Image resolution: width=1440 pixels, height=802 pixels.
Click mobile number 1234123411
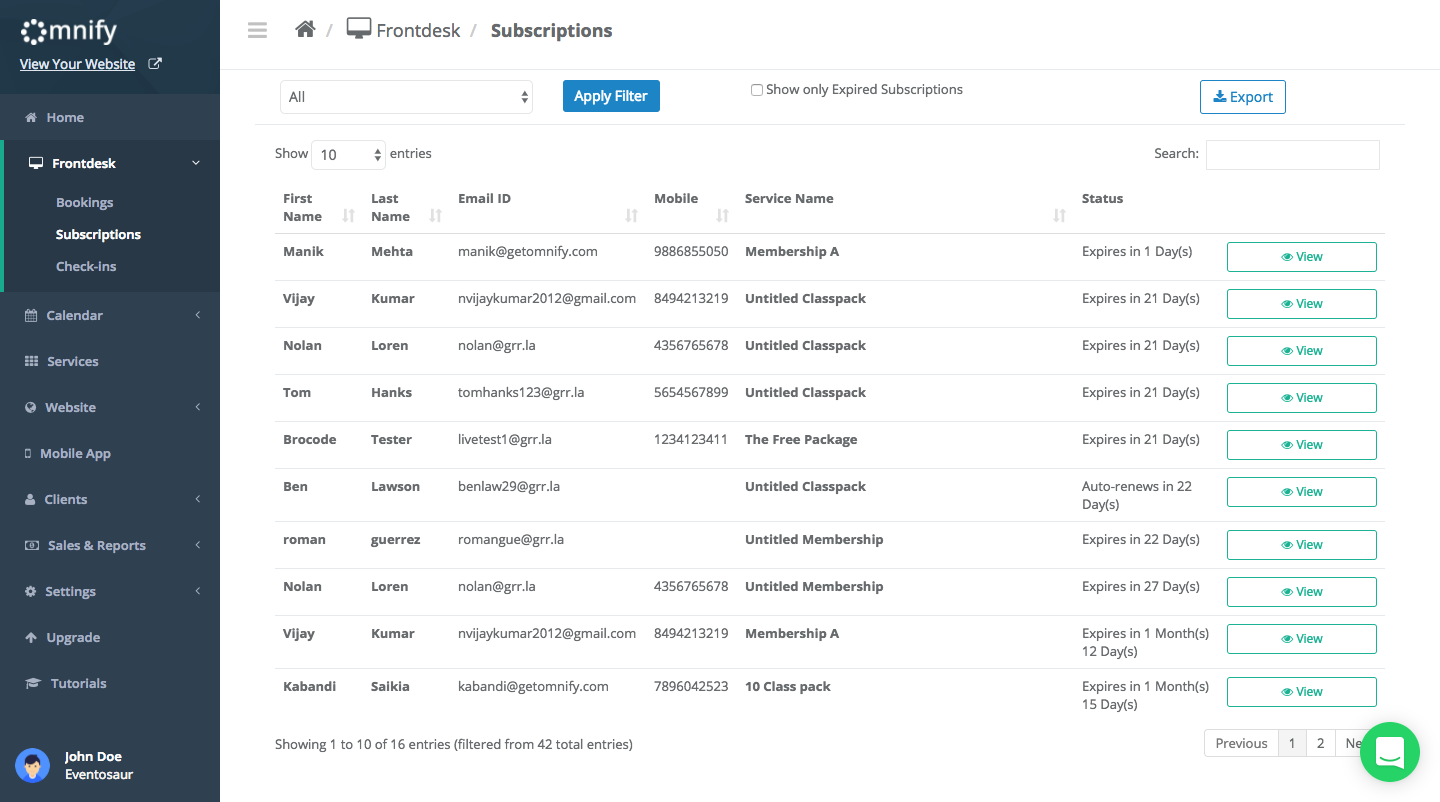[691, 440]
